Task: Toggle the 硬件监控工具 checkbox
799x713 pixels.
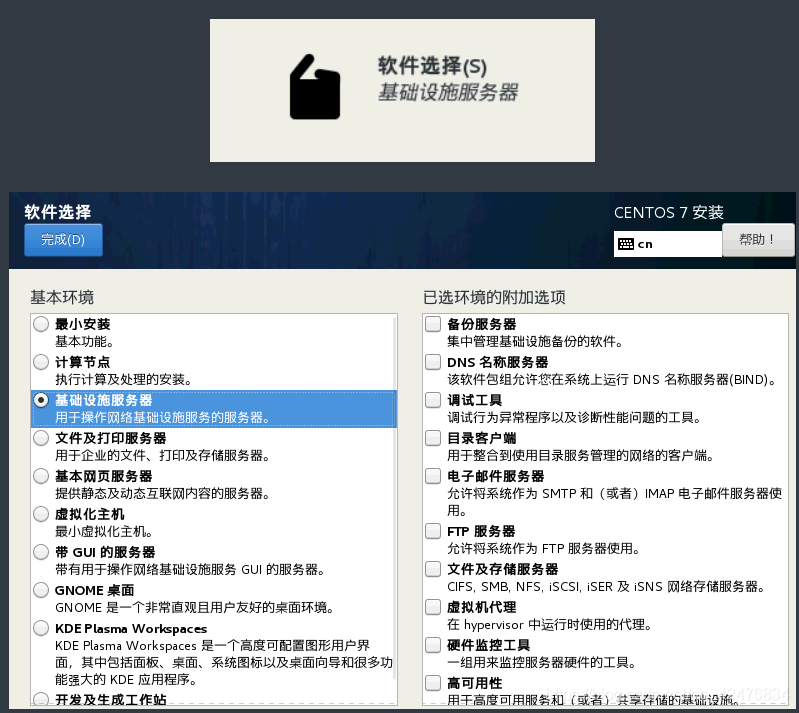Action: click(x=433, y=645)
